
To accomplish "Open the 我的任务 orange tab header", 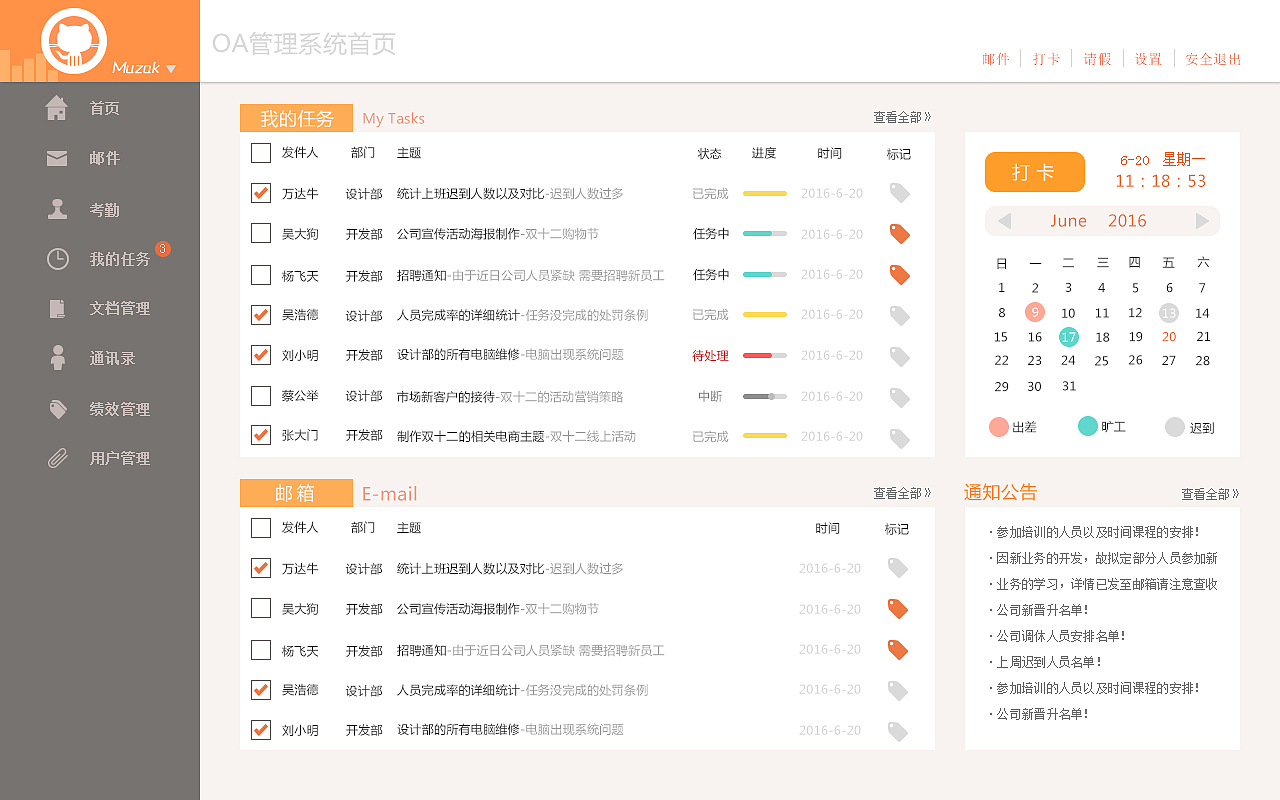I will 296,118.
